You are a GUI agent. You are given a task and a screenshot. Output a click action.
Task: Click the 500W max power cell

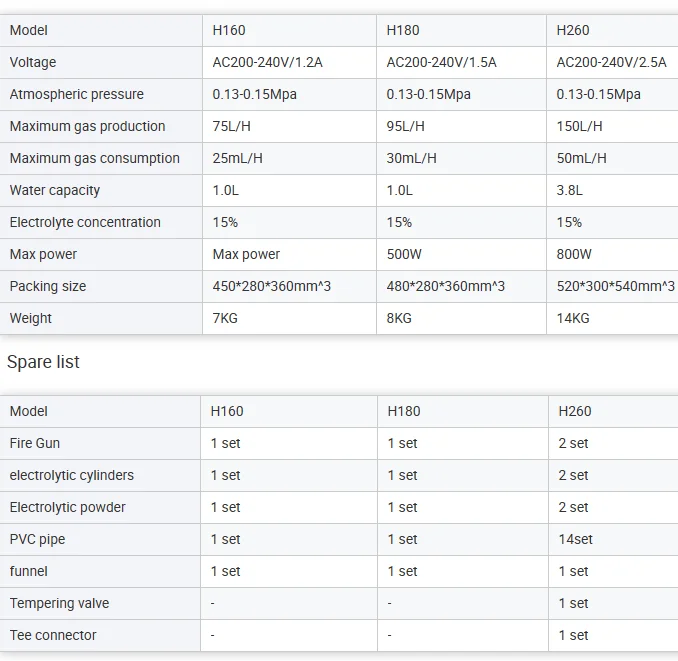click(405, 254)
